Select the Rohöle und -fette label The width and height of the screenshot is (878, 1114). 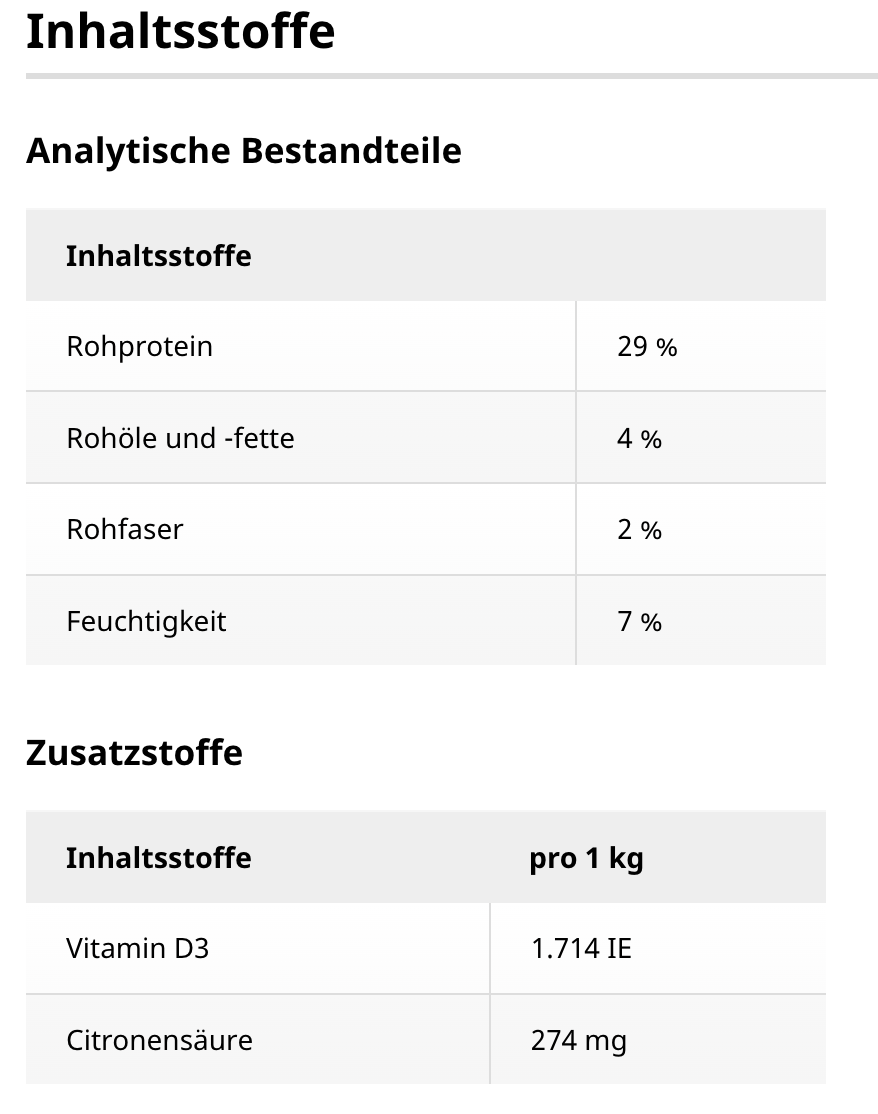180,438
